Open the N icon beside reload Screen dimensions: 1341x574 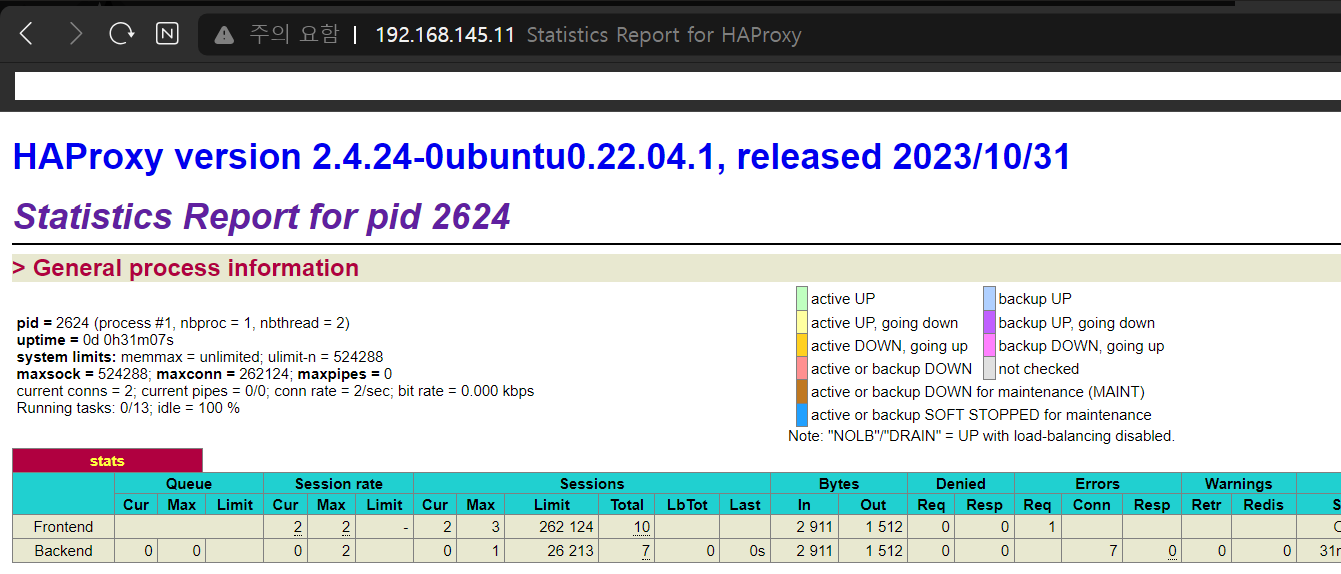(167, 34)
